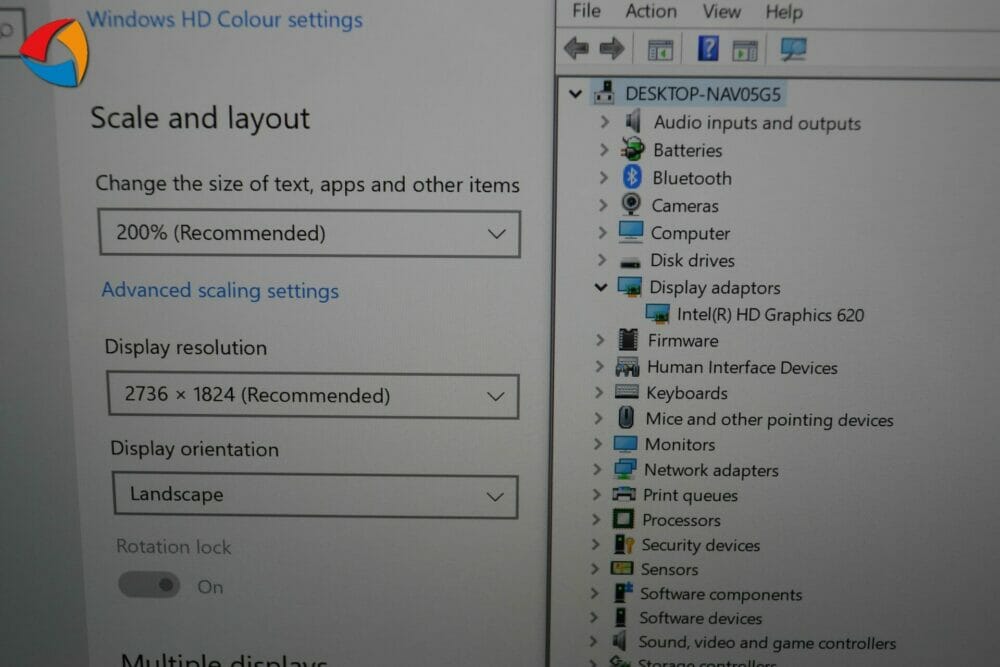Click the Security devices key icon
The image size is (1000, 667).
pos(623,544)
